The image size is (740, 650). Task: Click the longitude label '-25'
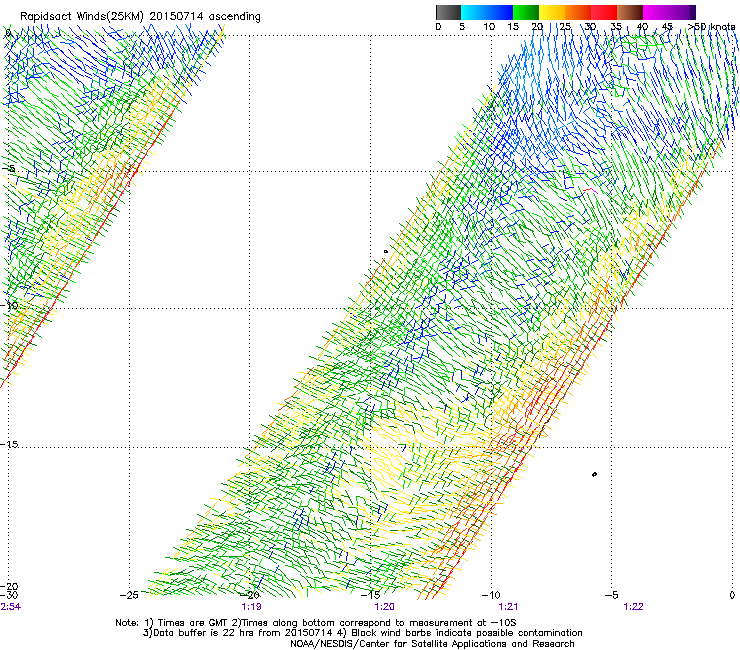pos(129,595)
